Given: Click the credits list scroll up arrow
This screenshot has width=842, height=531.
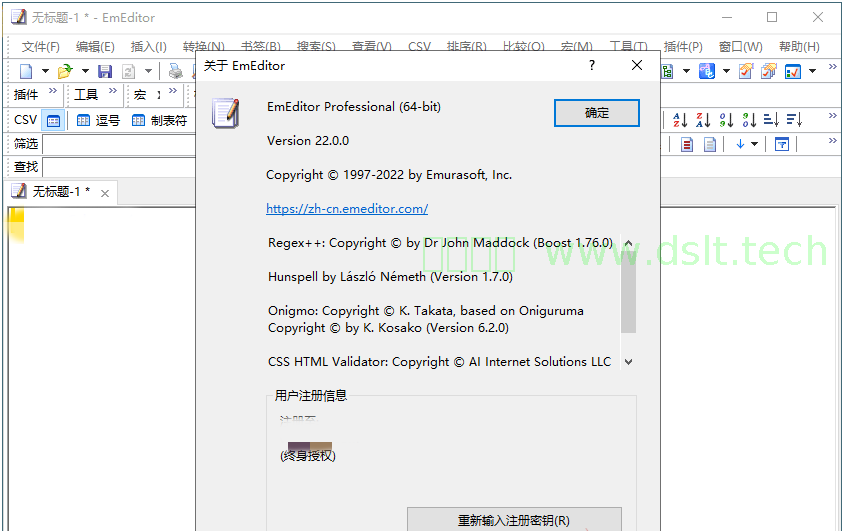Looking at the screenshot, I should [x=628, y=243].
